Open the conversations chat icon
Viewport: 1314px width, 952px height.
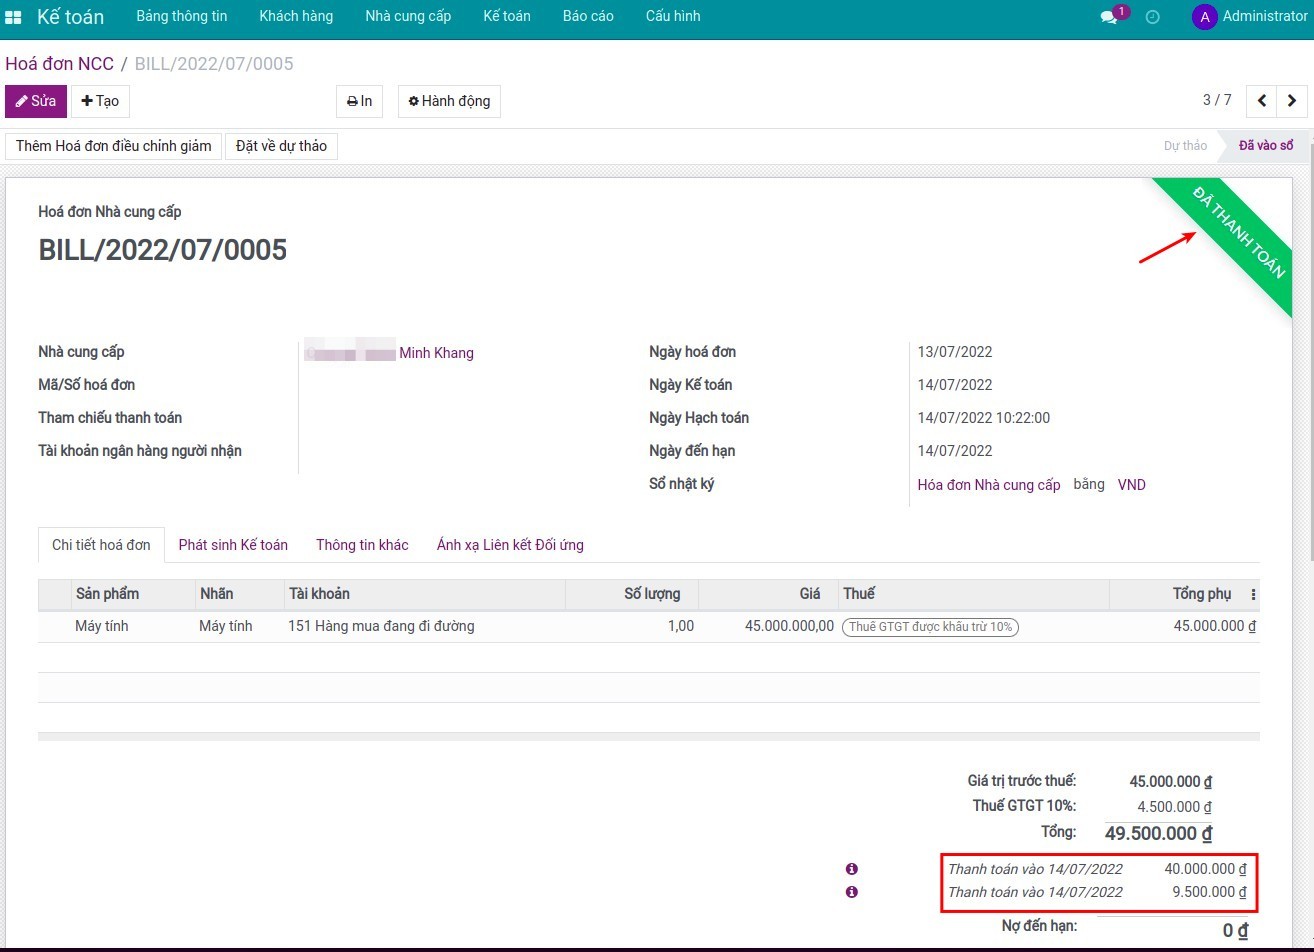1109,17
